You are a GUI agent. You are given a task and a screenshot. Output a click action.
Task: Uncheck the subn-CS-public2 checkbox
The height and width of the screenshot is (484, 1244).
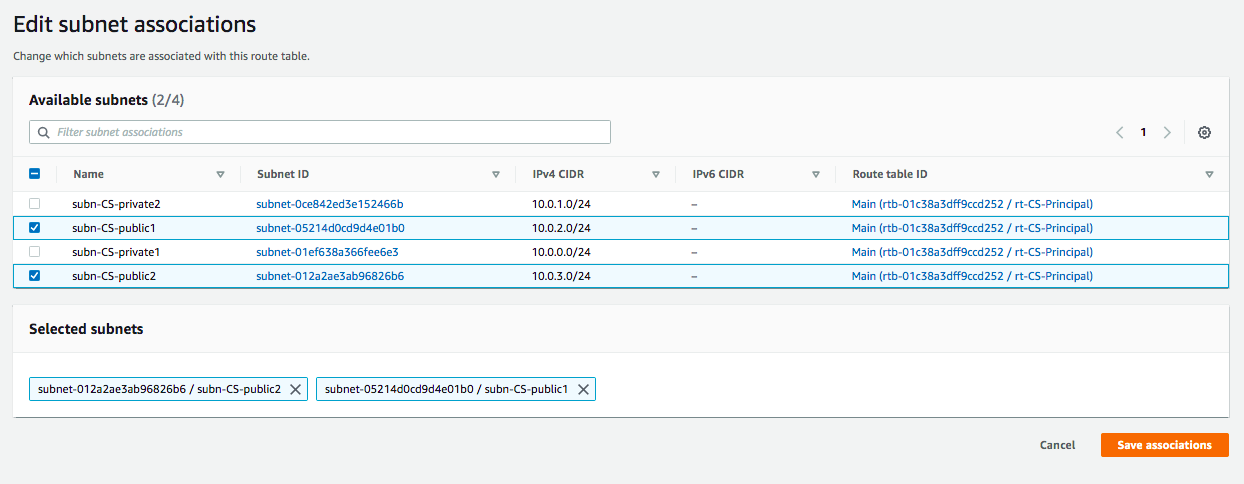35,276
